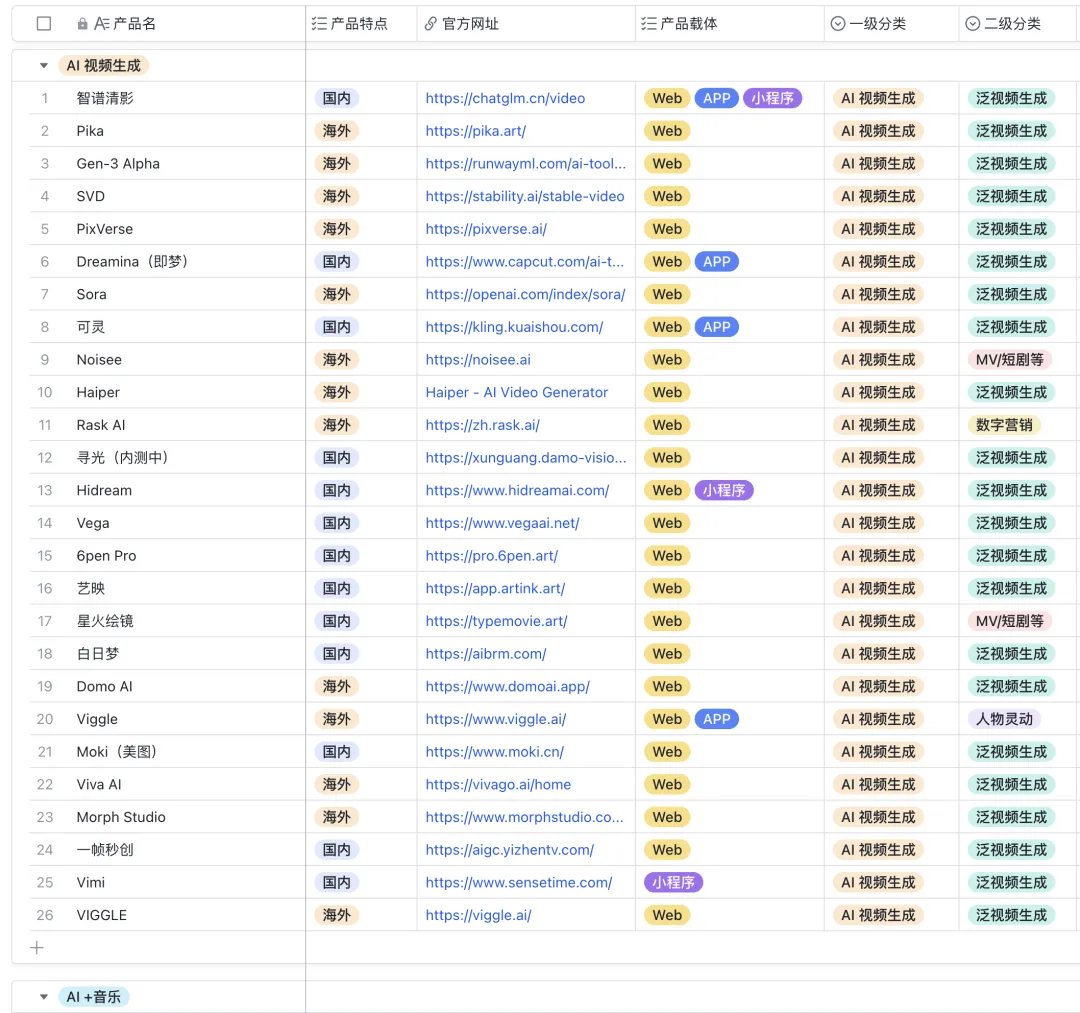Toggle the select-all checkbox in header

tap(44, 24)
